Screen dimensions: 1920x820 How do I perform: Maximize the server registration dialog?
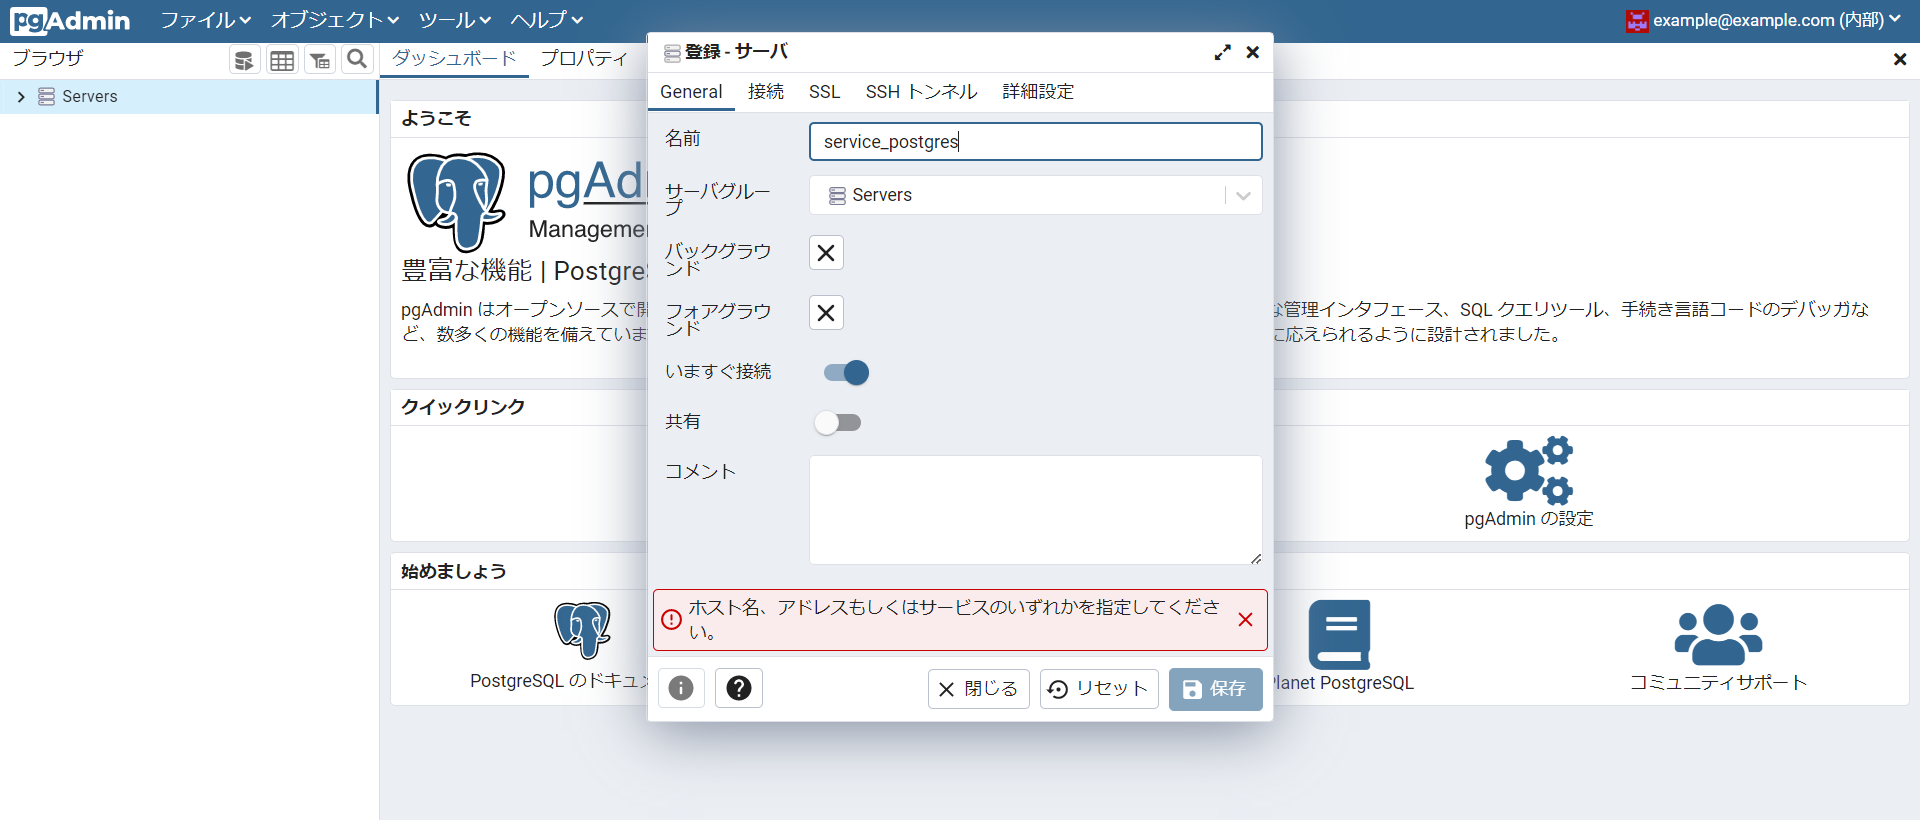tap(1222, 52)
